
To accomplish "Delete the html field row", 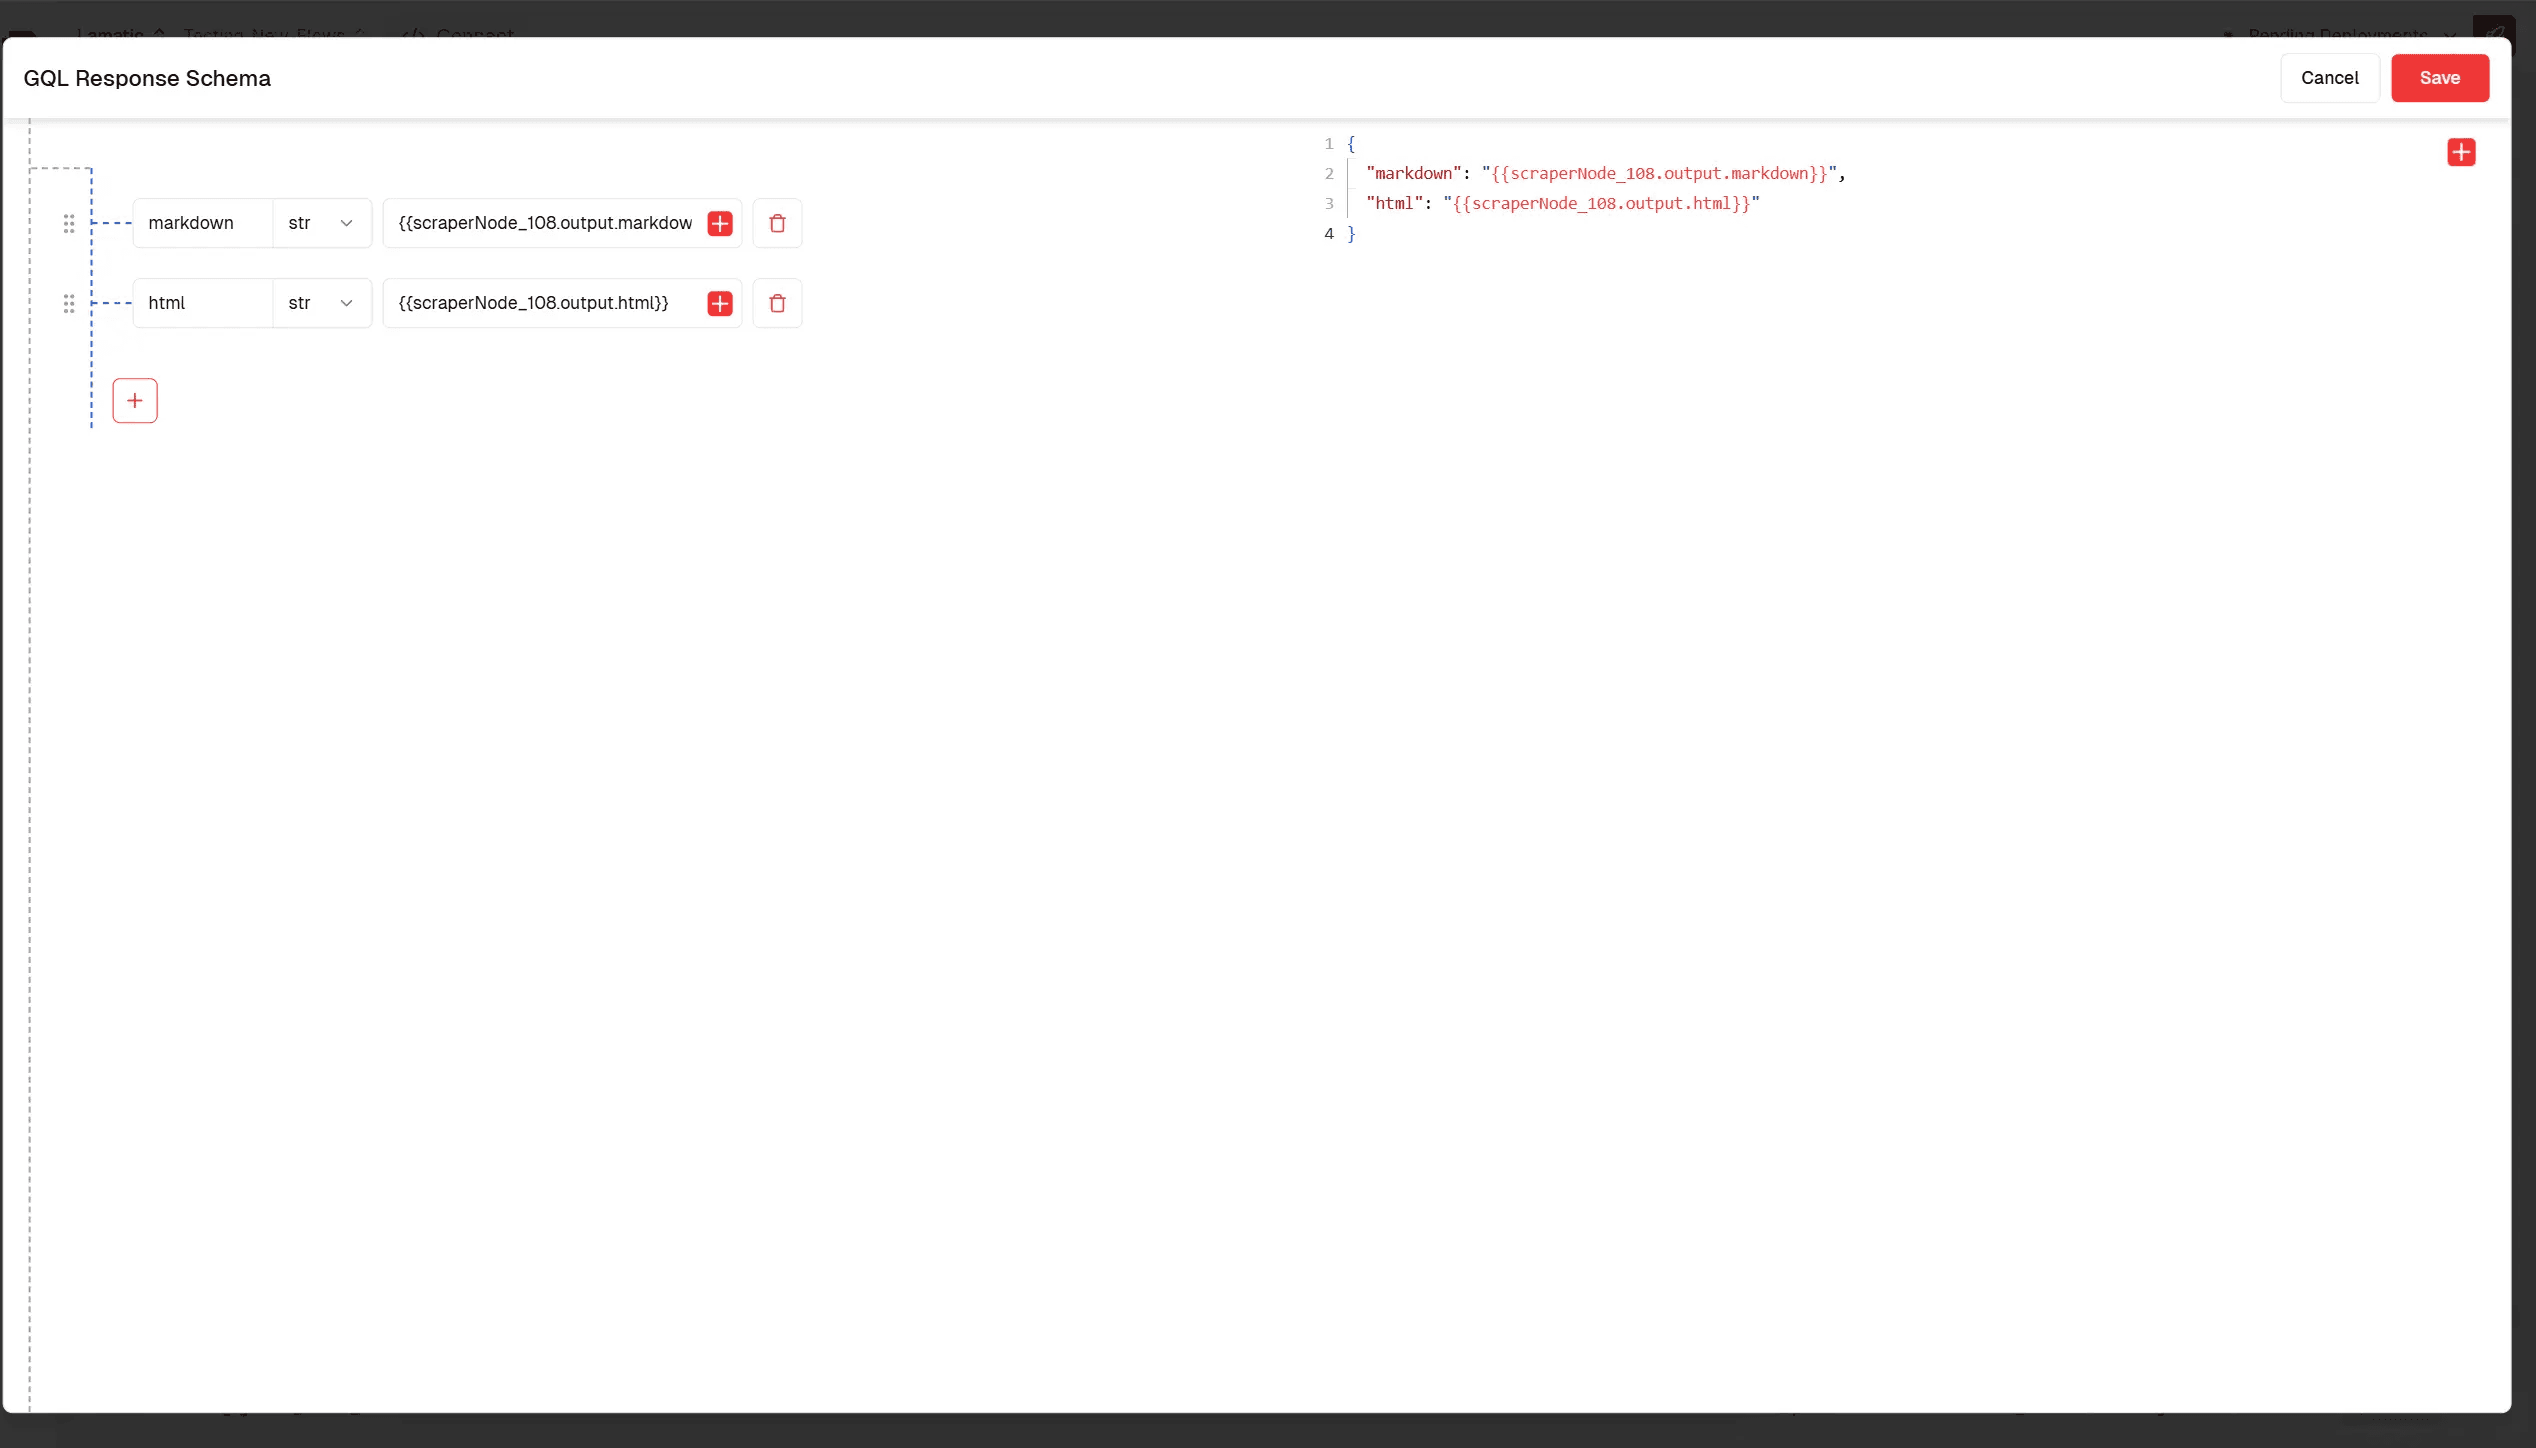I will coord(777,303).
